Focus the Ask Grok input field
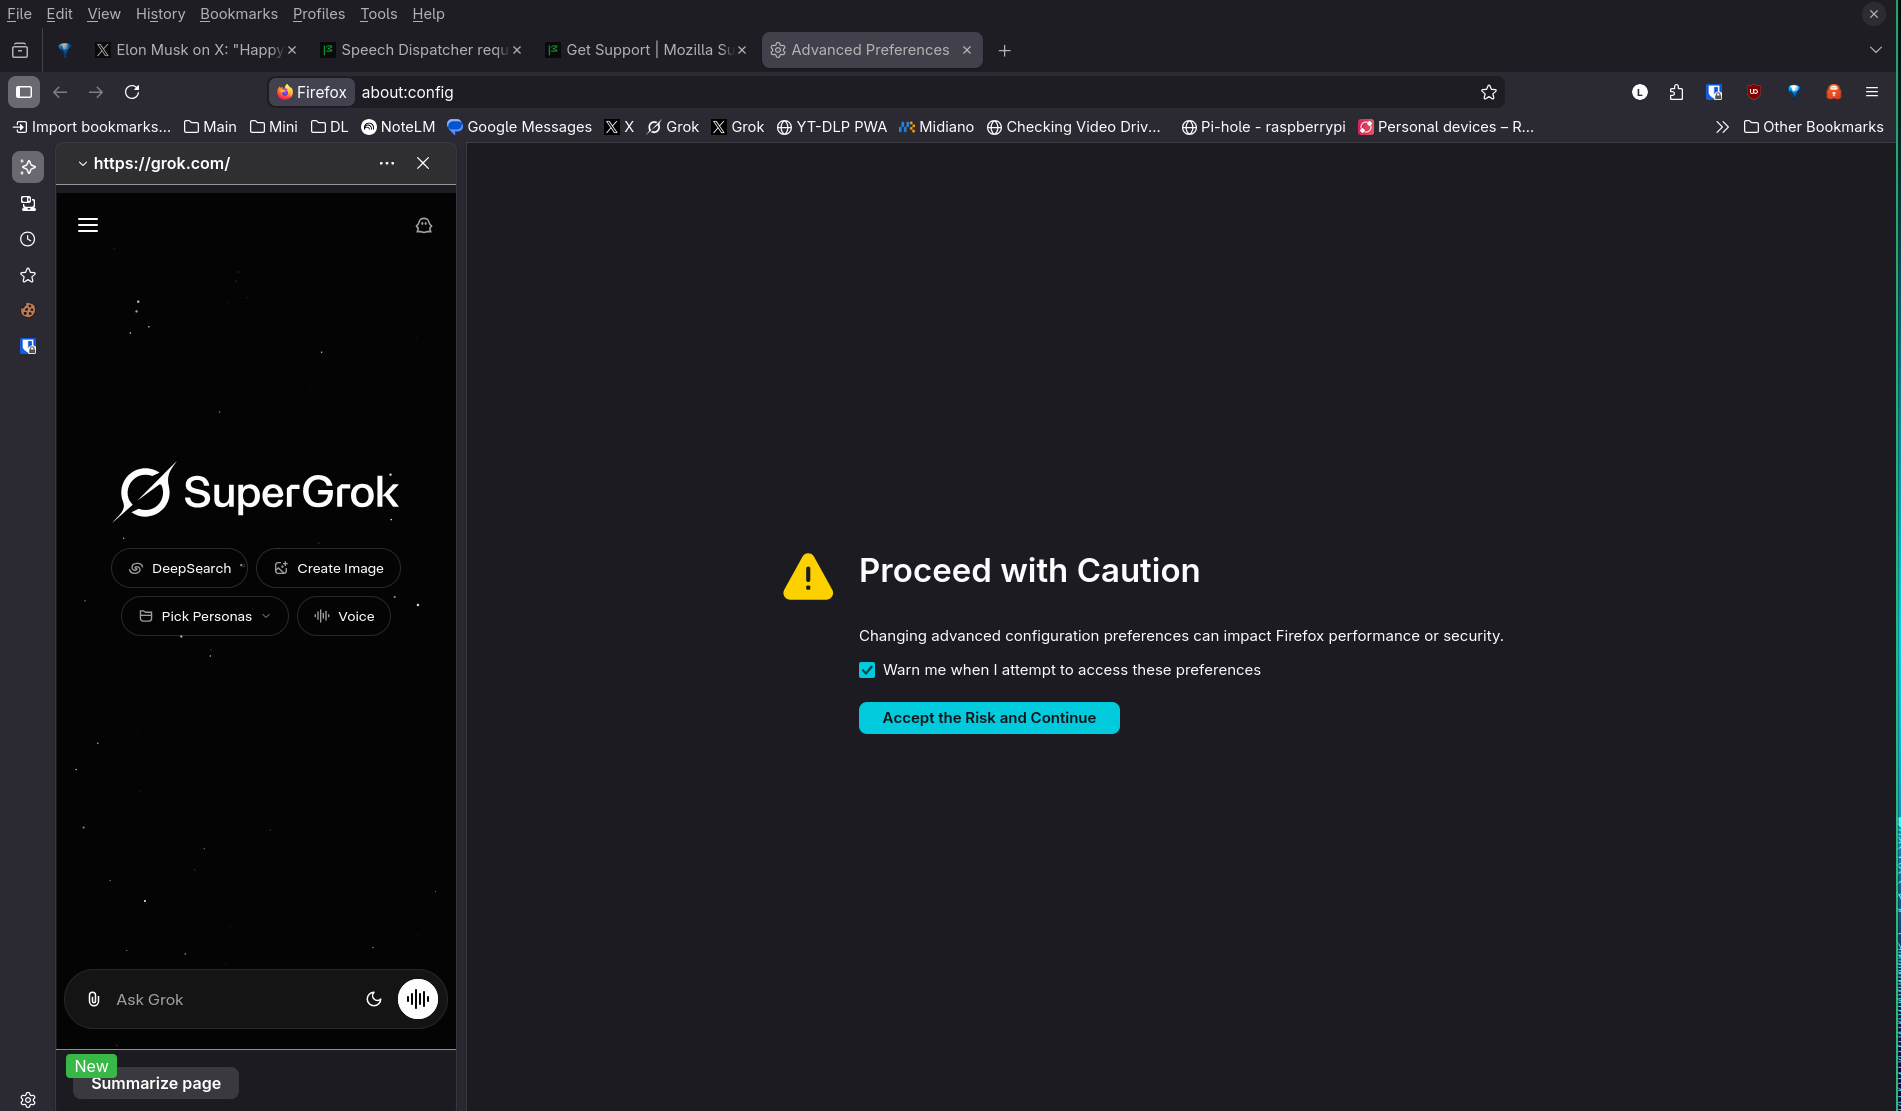 234,999
